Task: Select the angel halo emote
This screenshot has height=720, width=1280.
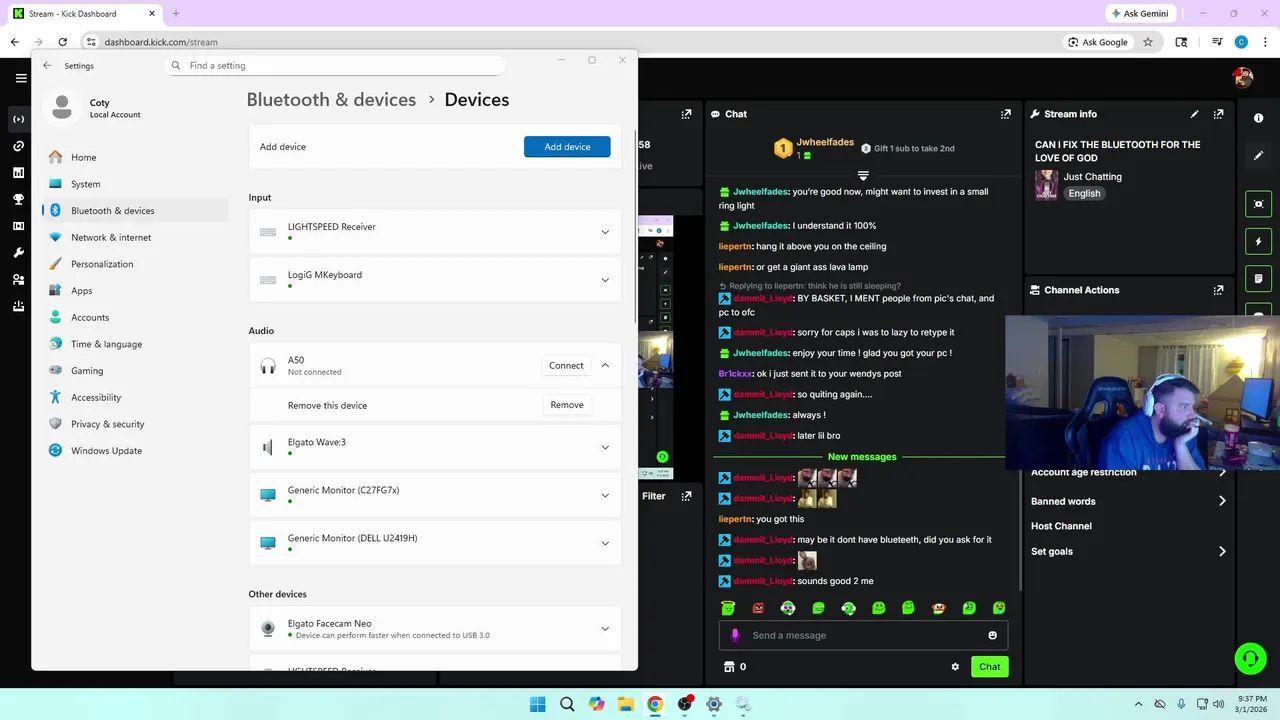Action: pyautogui.click(x=728, y=608)
